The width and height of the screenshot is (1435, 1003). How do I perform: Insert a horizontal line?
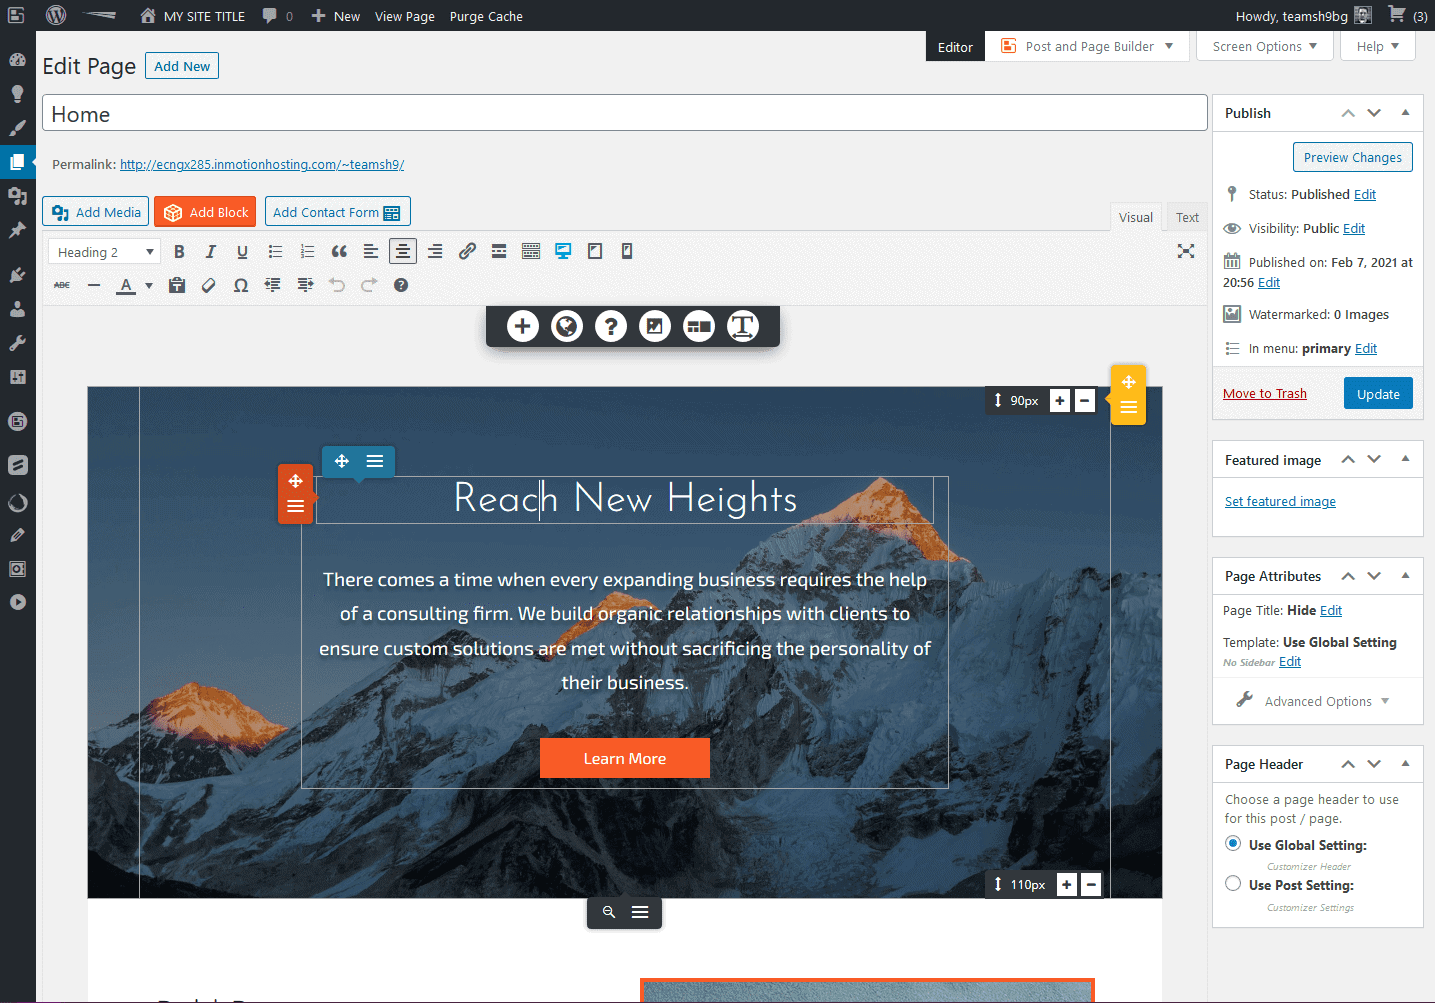point(94,285)
